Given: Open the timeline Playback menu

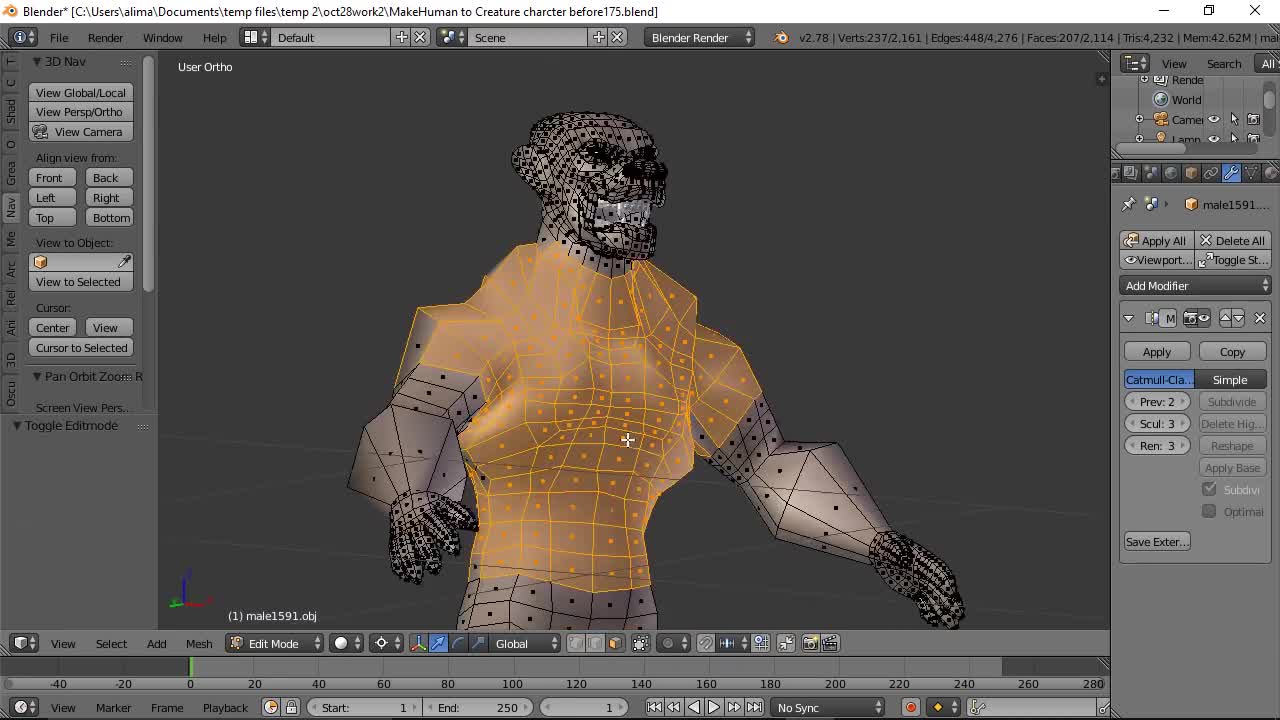Looking at the screenshot, I should coord(225,707).
